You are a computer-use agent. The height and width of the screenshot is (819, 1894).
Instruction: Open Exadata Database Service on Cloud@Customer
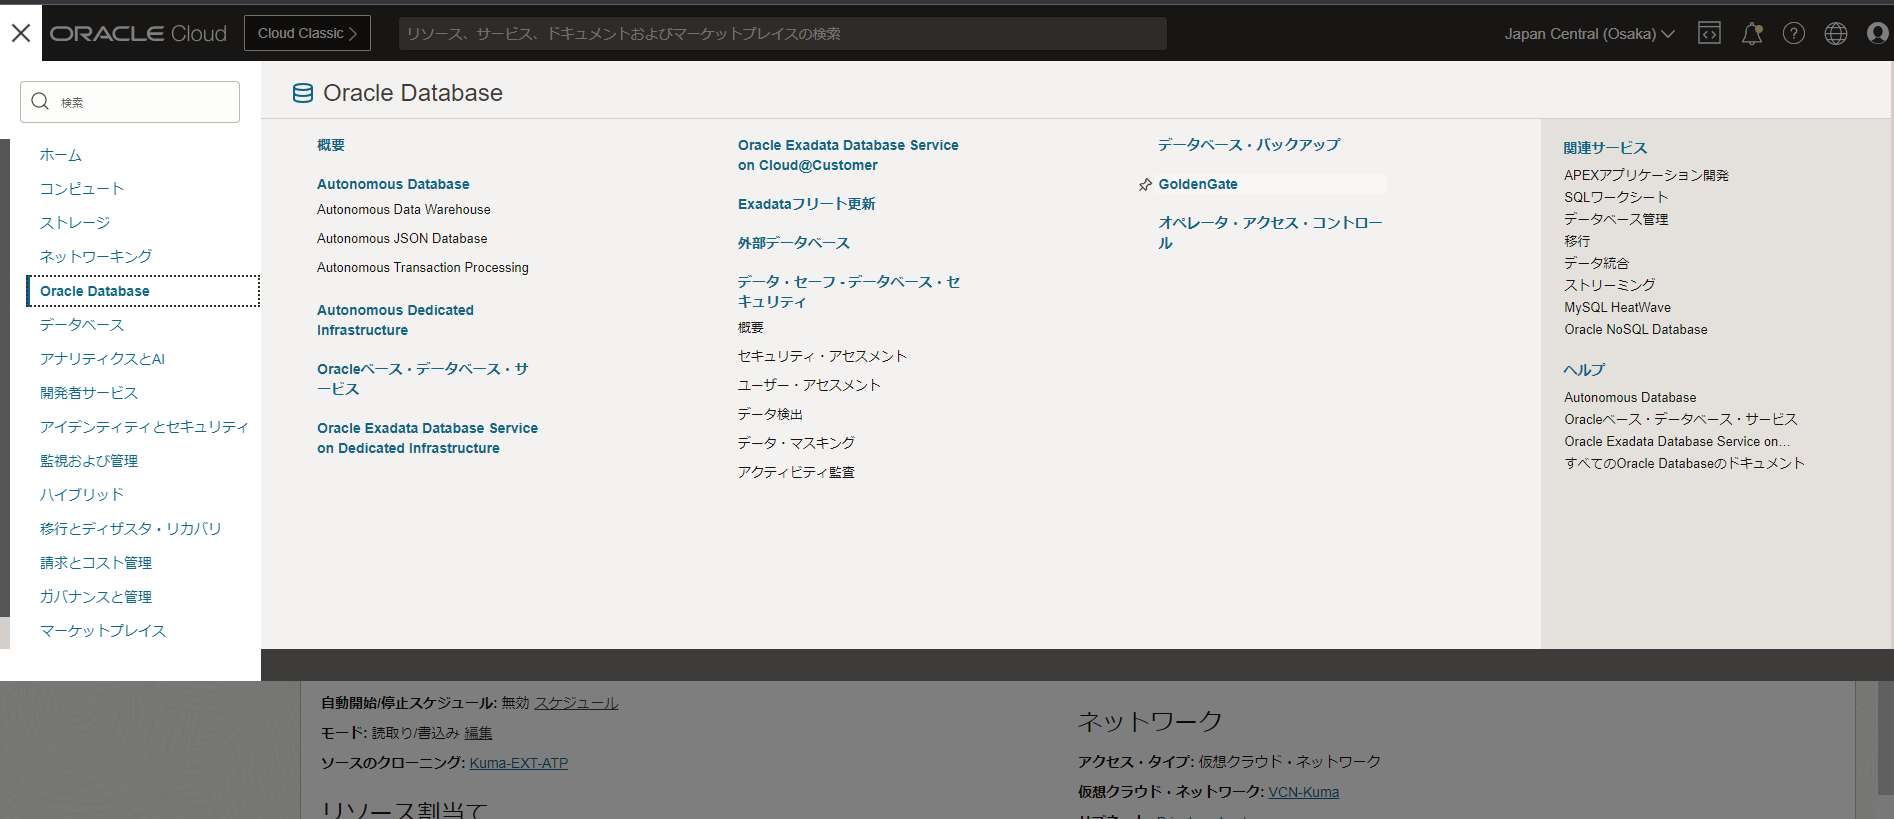(x=848, y=155)
